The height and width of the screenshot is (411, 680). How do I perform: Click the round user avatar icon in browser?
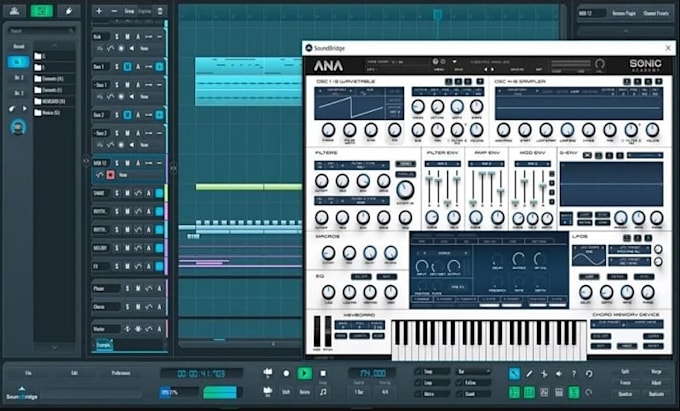pyautogui.click(x=18, y=127)
